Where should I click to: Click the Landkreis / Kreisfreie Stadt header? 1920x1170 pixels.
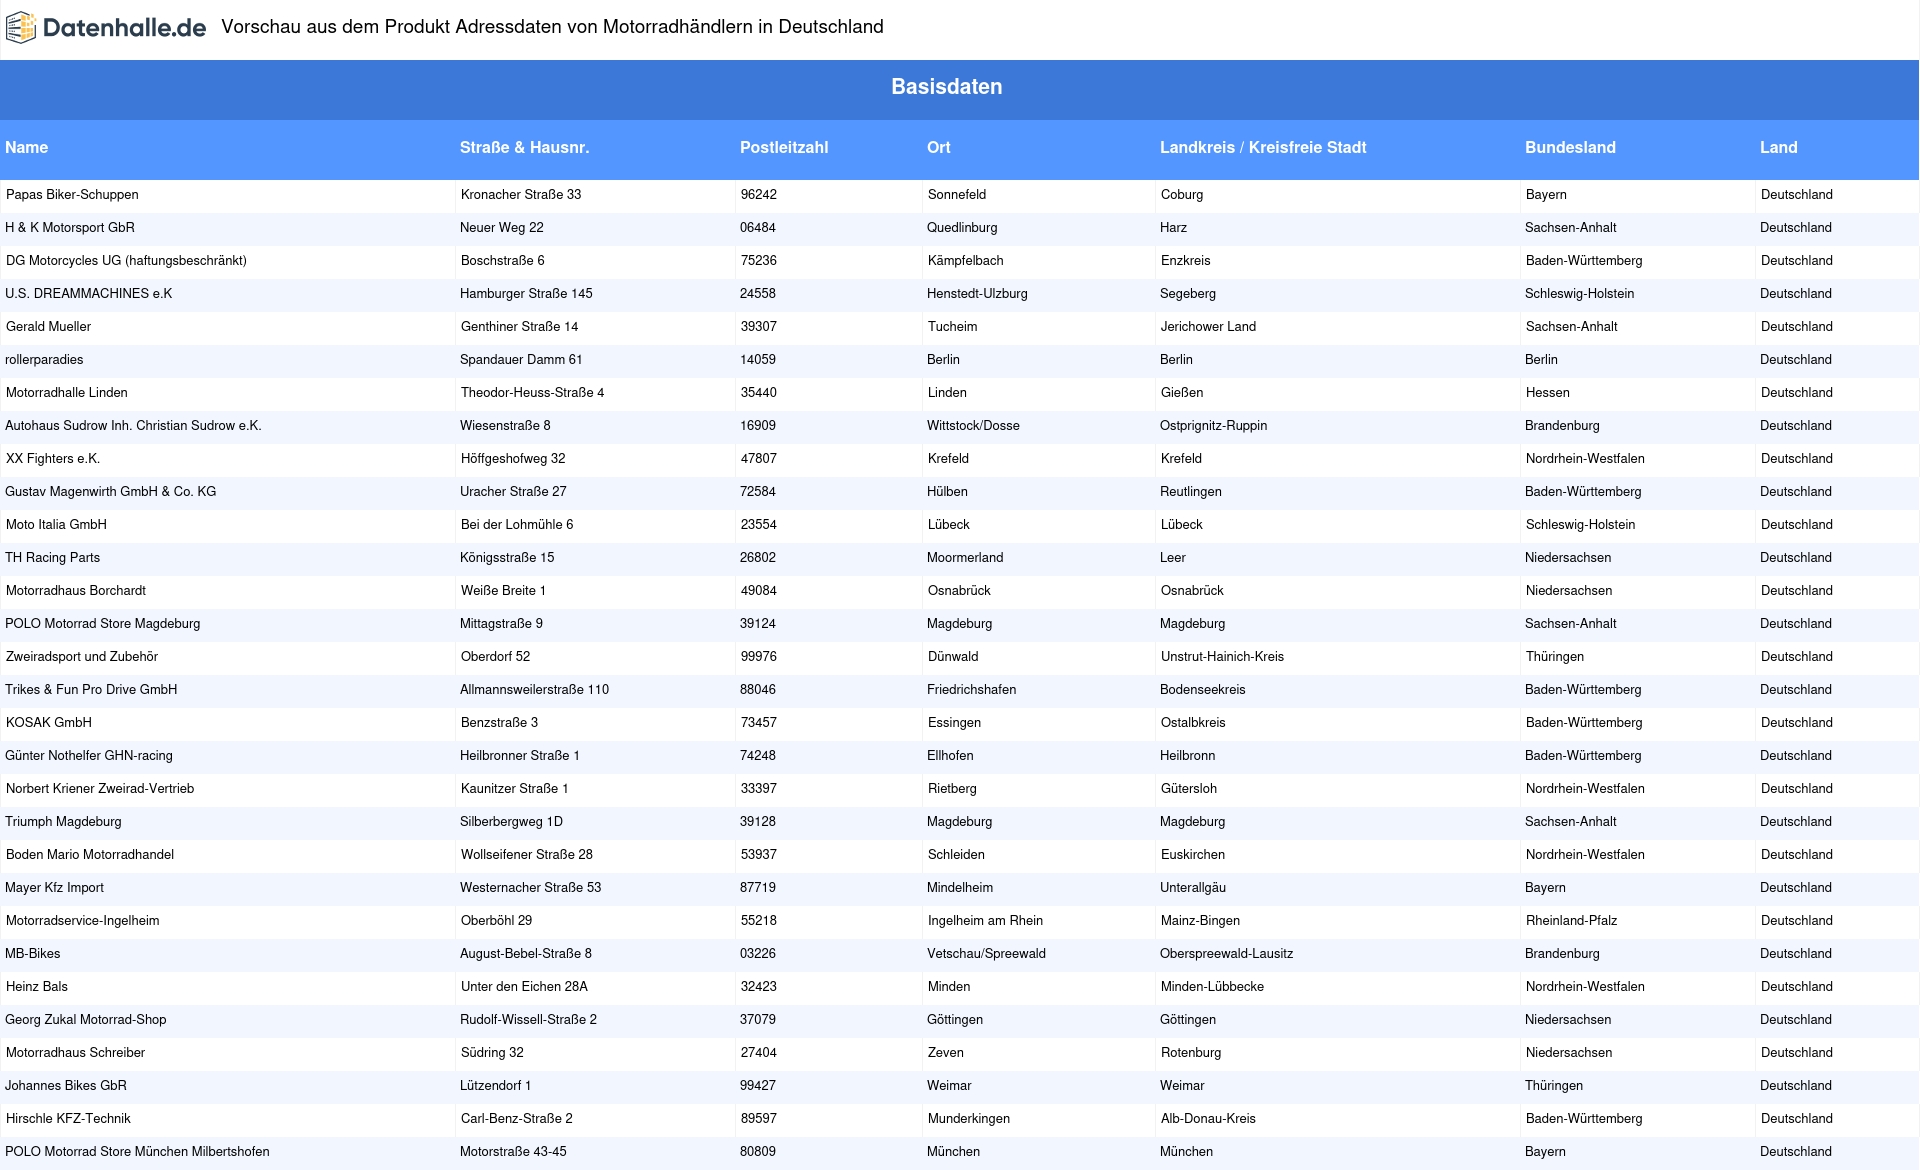[1263, 148]
